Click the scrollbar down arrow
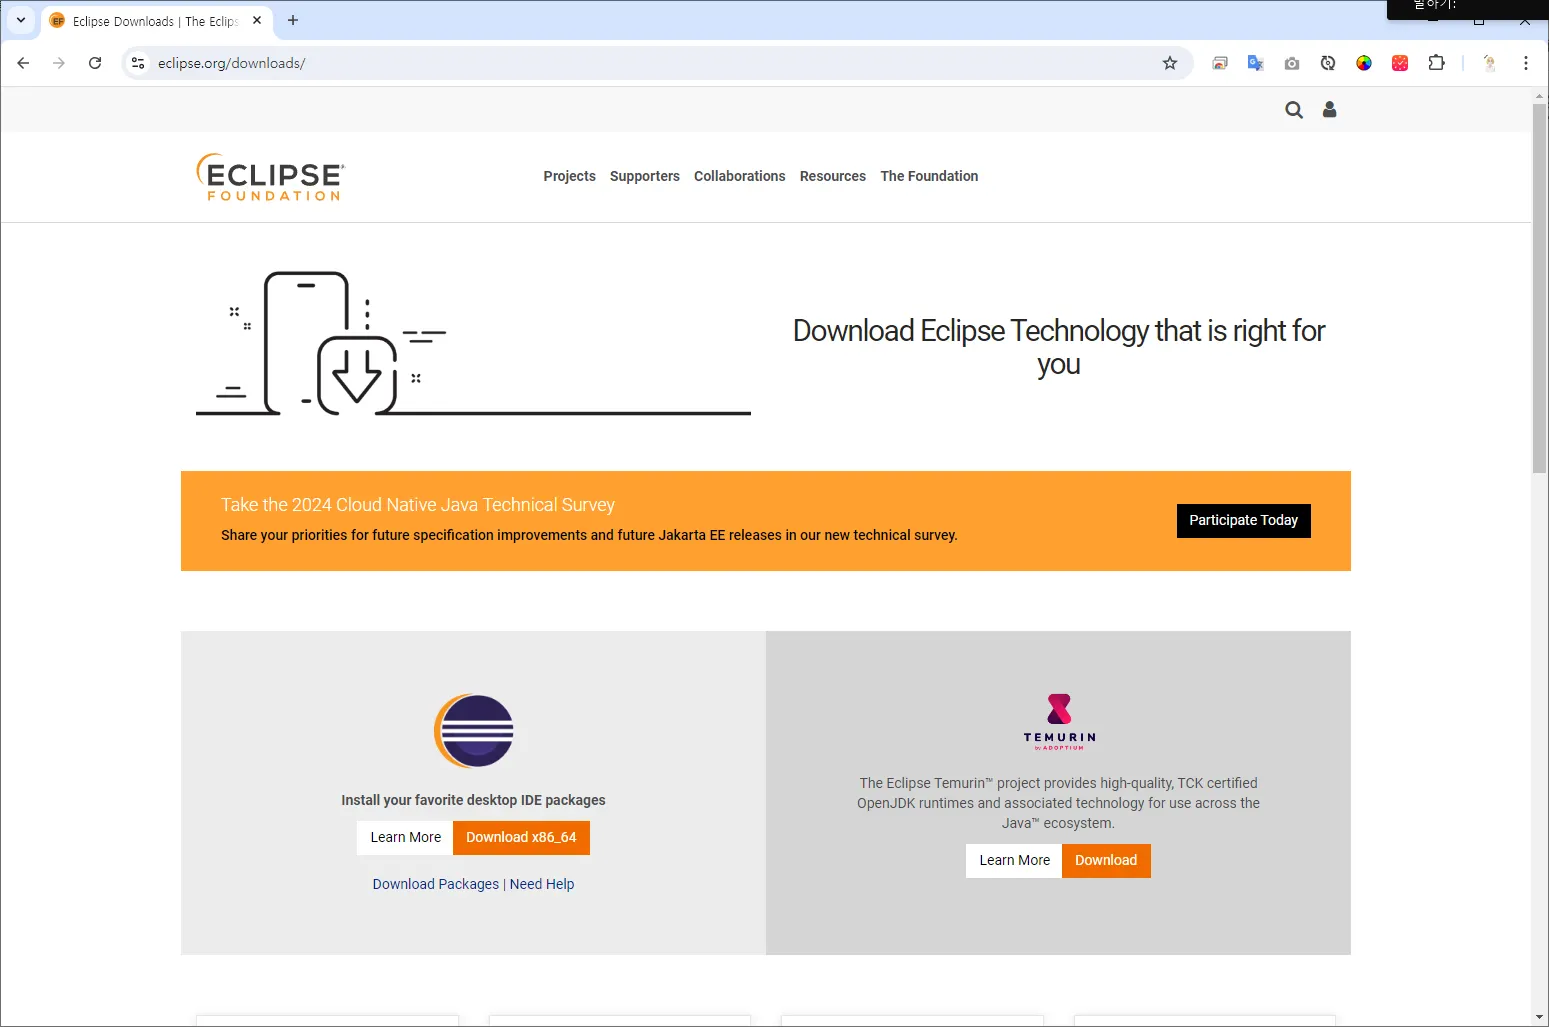Image resolution: width=1549 pixels, height=1027 pixels. coord(1540,1018)
